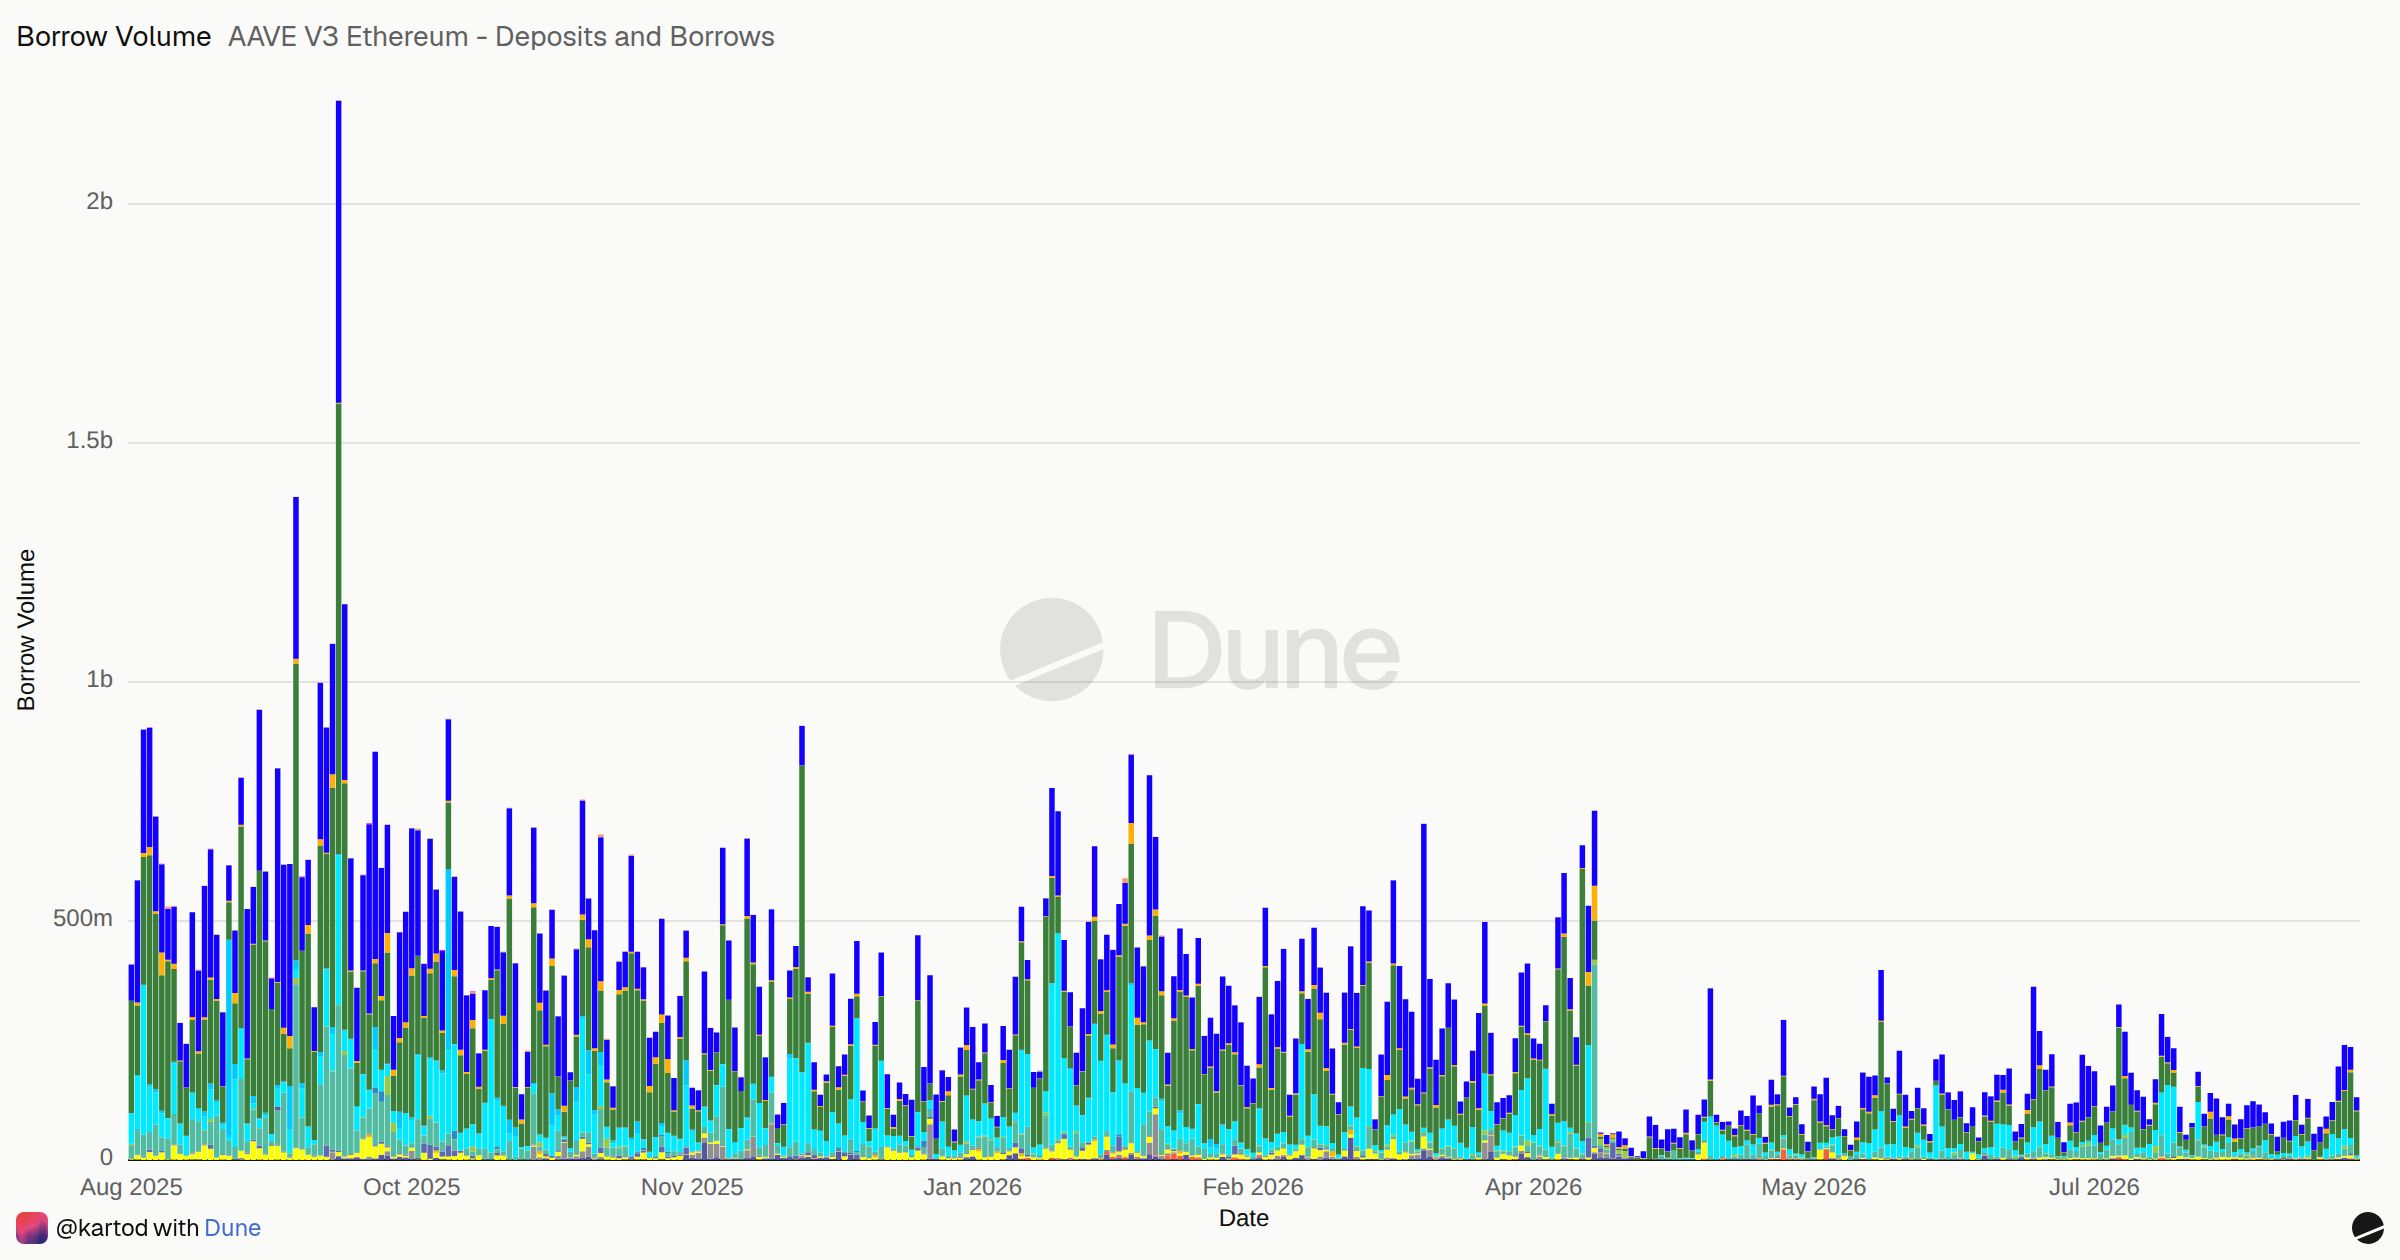Image resolution: width=2400 pixels, height=1260 pixels.
Task: Click the AAVE V3 Ethereum subtitle
Action: [x=501, y=37]
